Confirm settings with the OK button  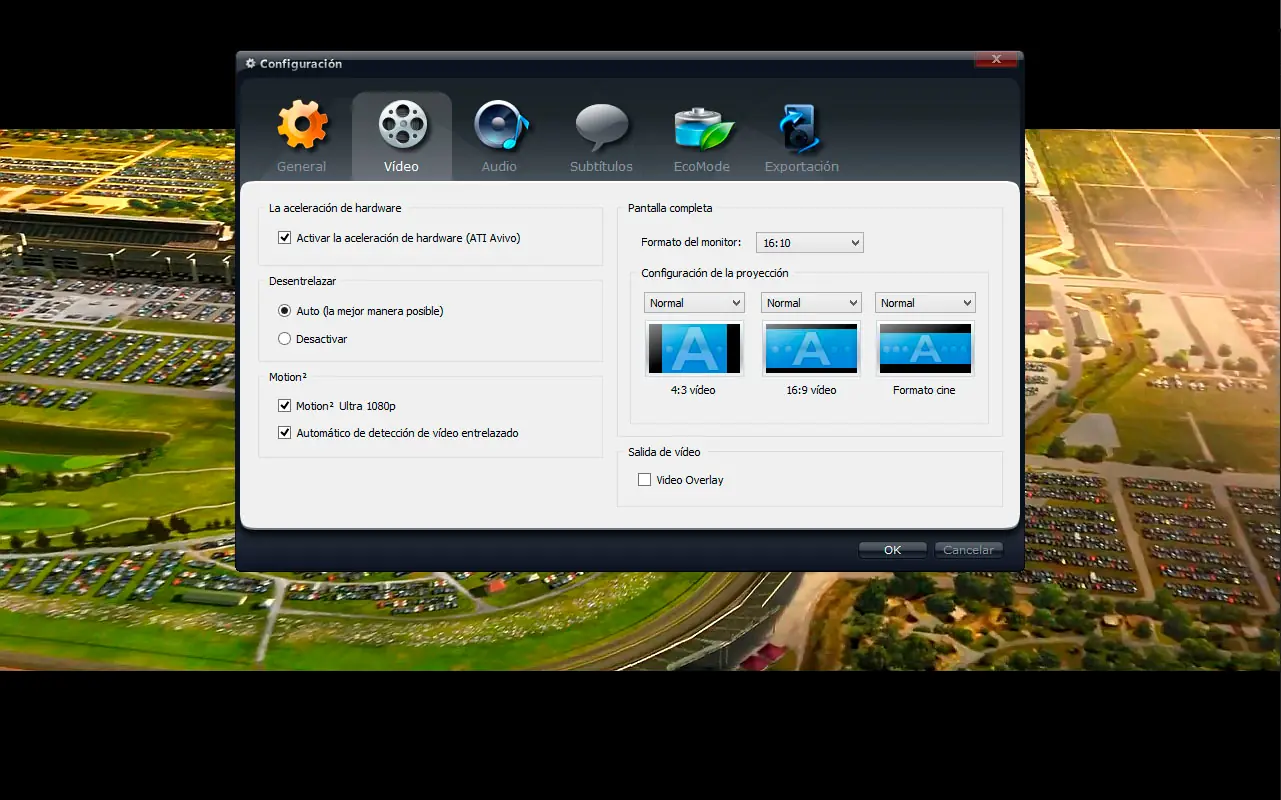(893, 550)
